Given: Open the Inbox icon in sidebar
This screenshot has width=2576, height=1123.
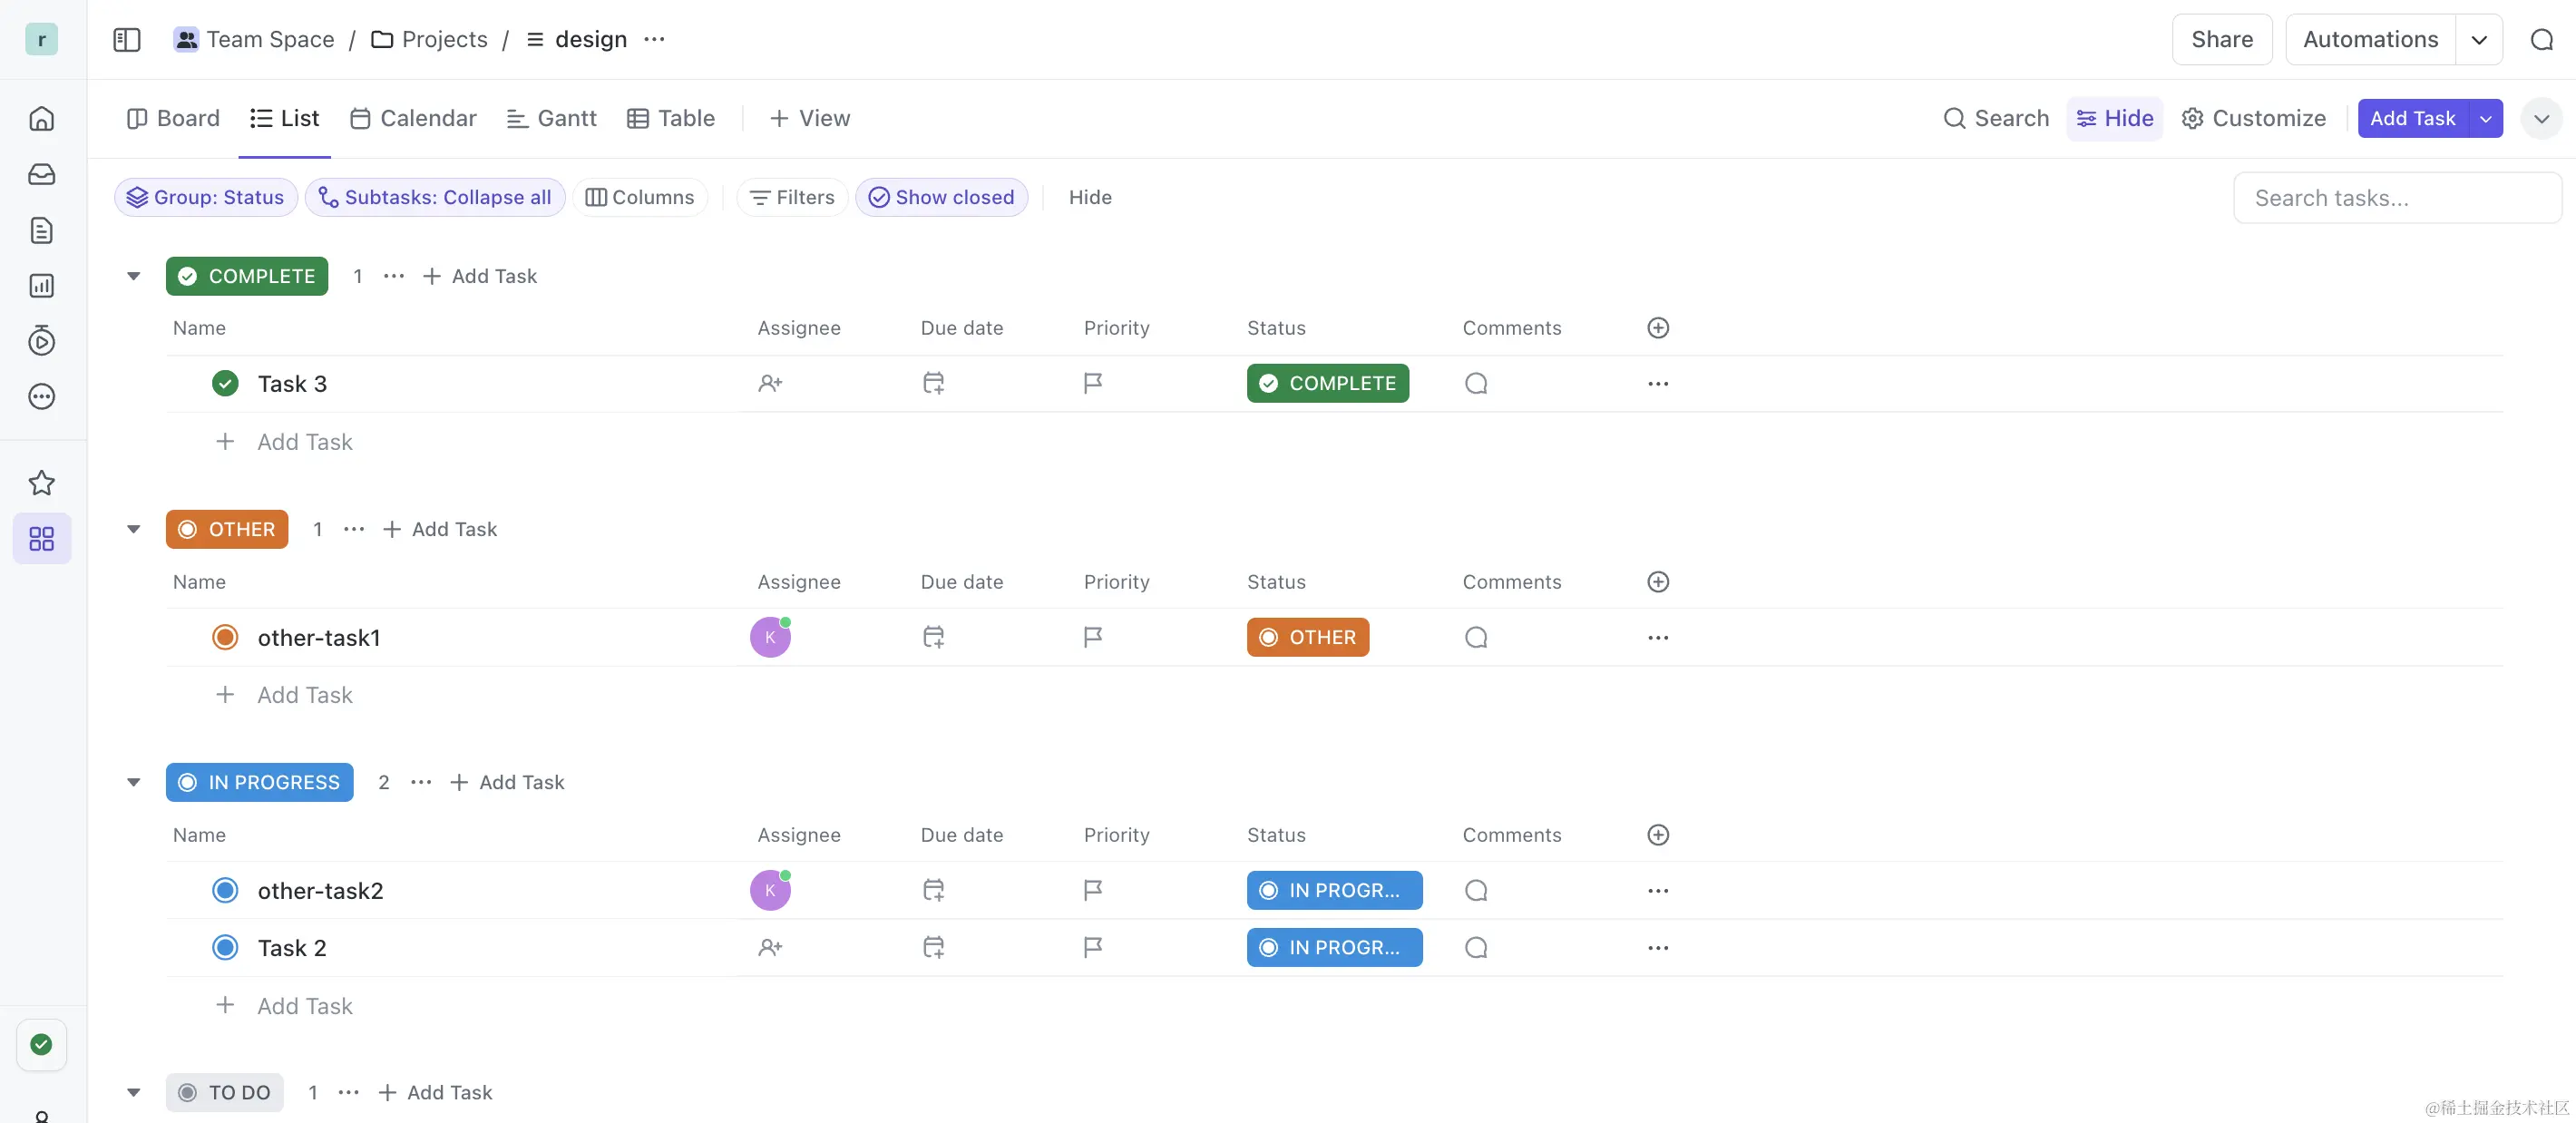Looking at the screenshot, I should point(41,175).
